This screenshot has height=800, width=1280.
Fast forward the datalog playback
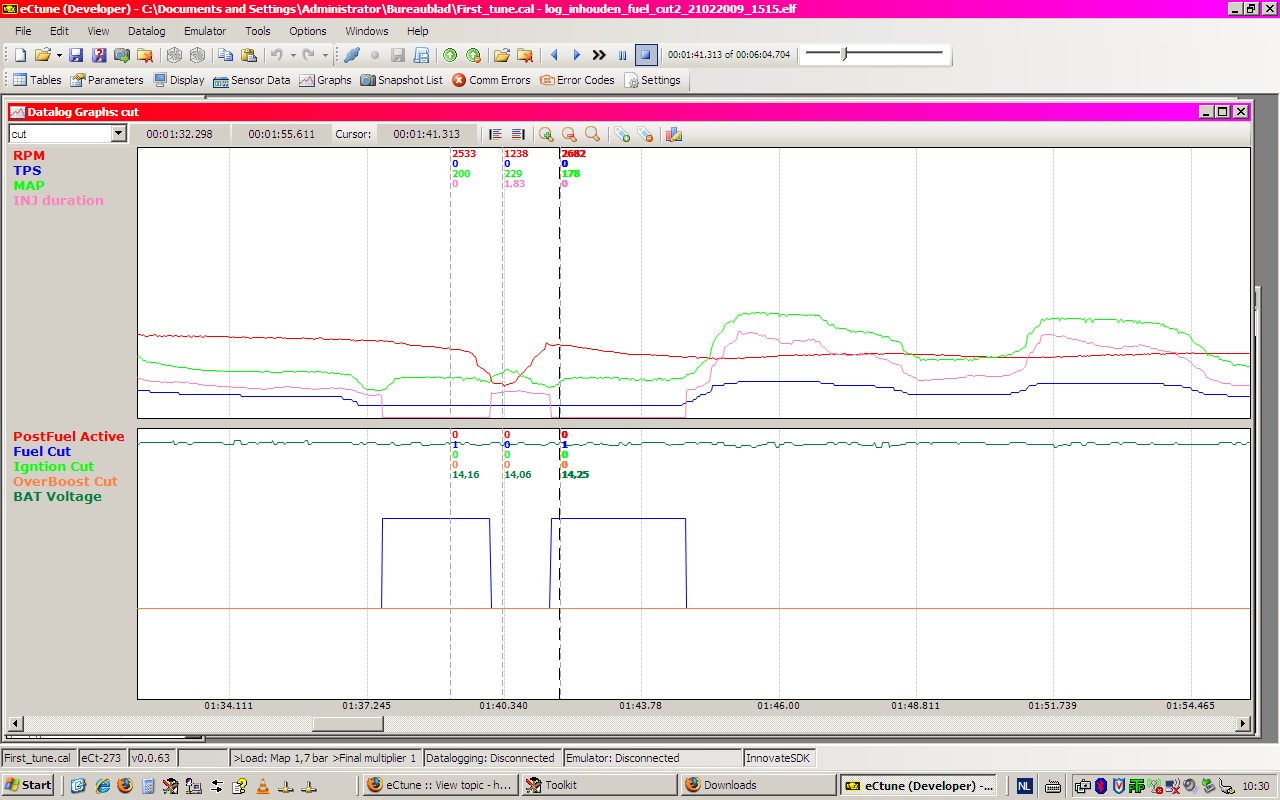[x=599, y=55]
